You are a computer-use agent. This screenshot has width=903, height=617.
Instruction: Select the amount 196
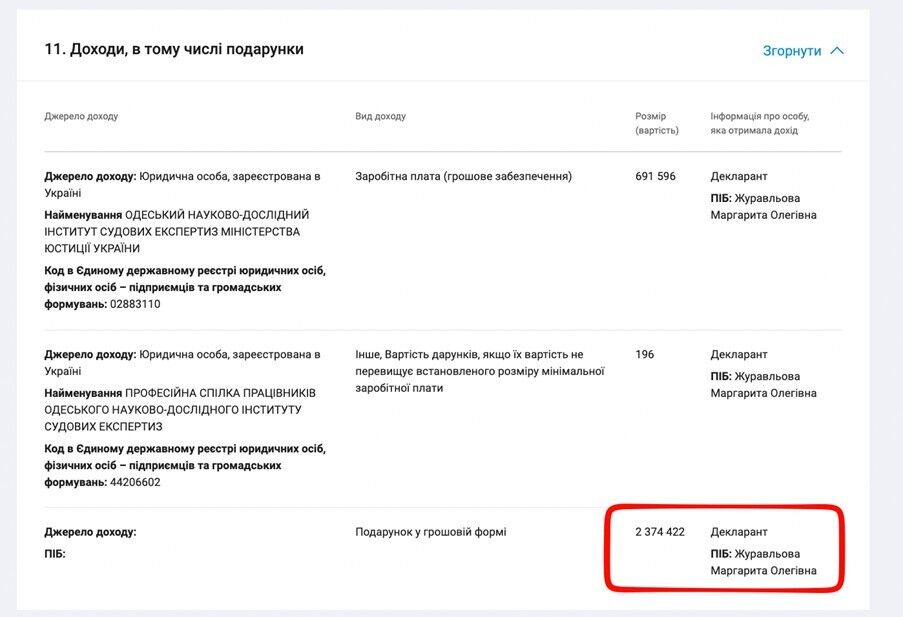click(645, 354)
